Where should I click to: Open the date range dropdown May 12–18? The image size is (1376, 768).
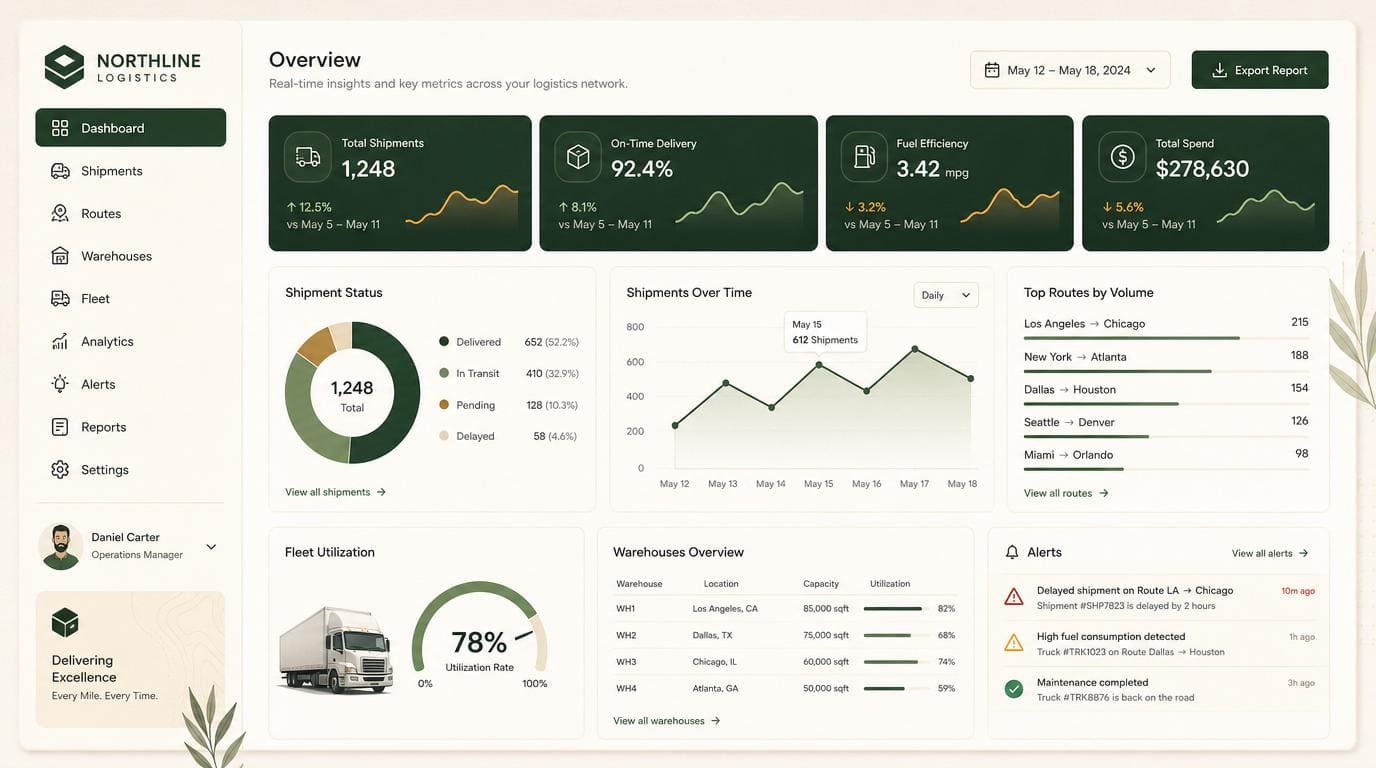pyautogui.click(x=1070, y=70)
